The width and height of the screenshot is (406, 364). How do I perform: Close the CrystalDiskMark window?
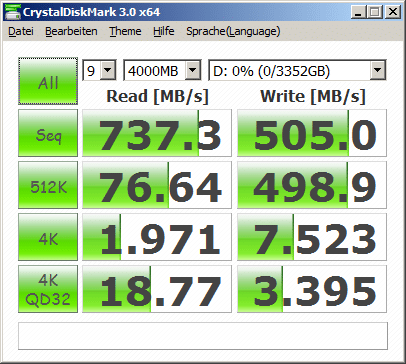click(x=393, y=12)
